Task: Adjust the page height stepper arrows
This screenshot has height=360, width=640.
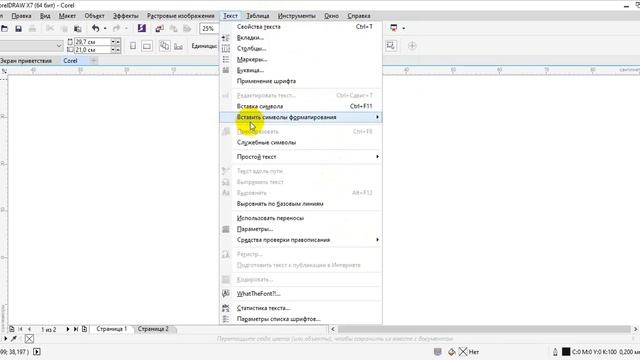Action: pos(116,49)
